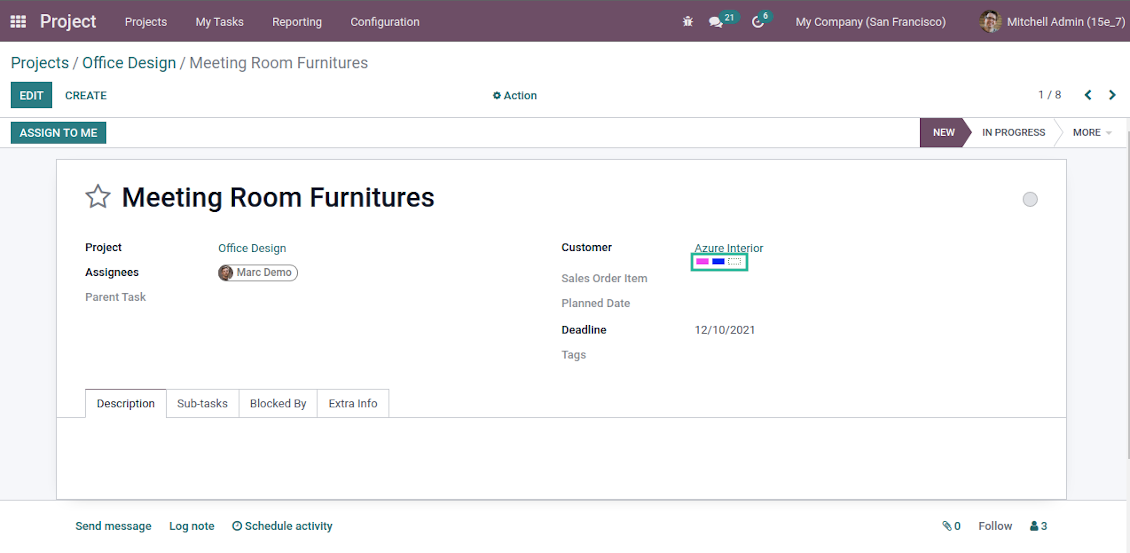Switch to the Sub-tasks tab

click(202, 403)
